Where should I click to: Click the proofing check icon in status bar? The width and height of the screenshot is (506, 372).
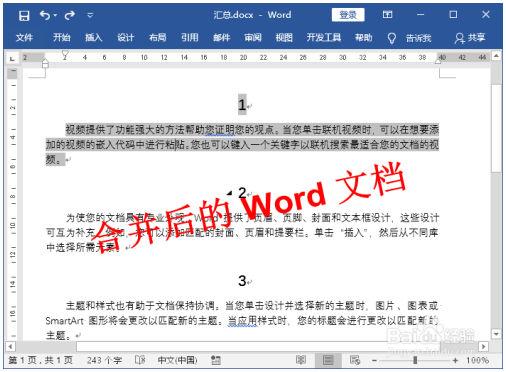click(x=140, y=360)
